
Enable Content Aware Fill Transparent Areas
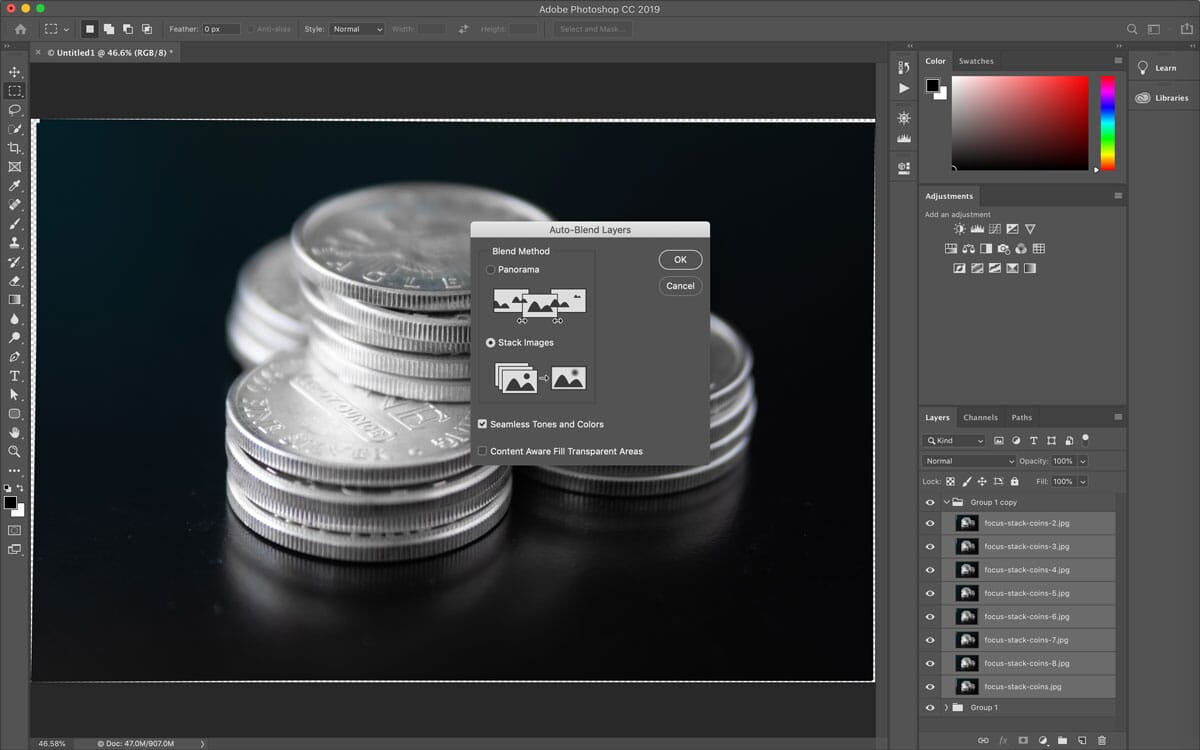pyautogui.click(x=483, y=451)
